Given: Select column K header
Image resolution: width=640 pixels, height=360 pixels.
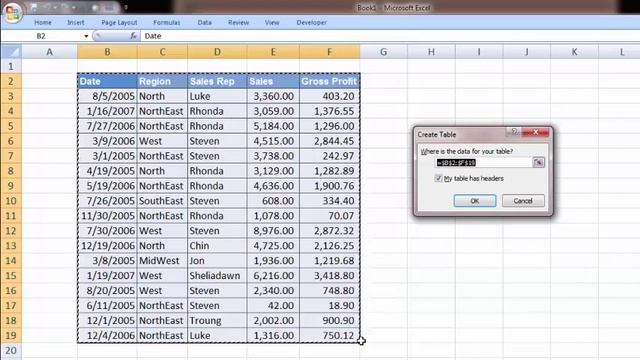Looking at the screenshot, I should [x=574, y=52].
